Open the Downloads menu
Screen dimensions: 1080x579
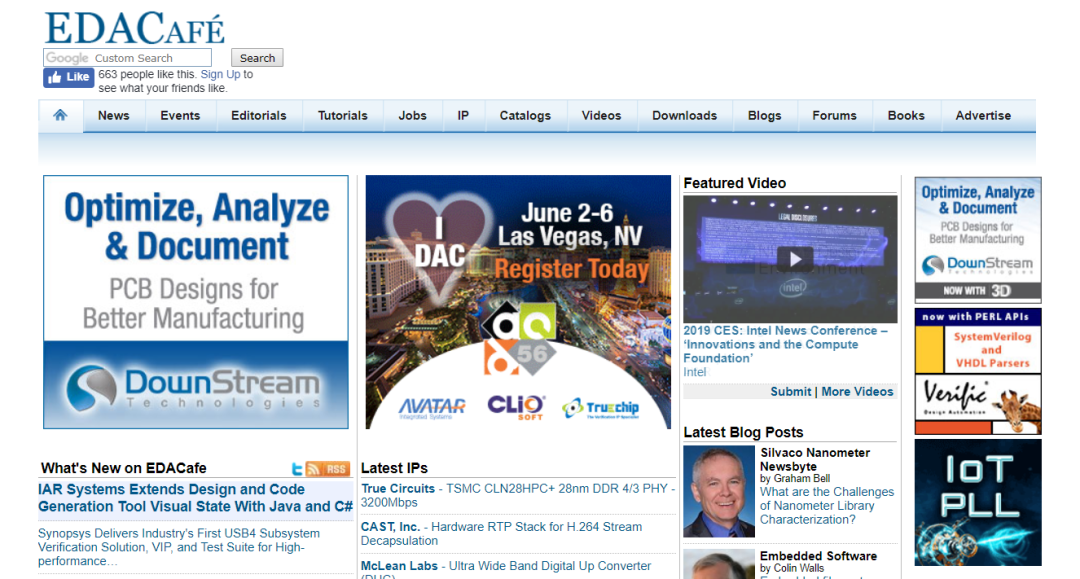685,116
